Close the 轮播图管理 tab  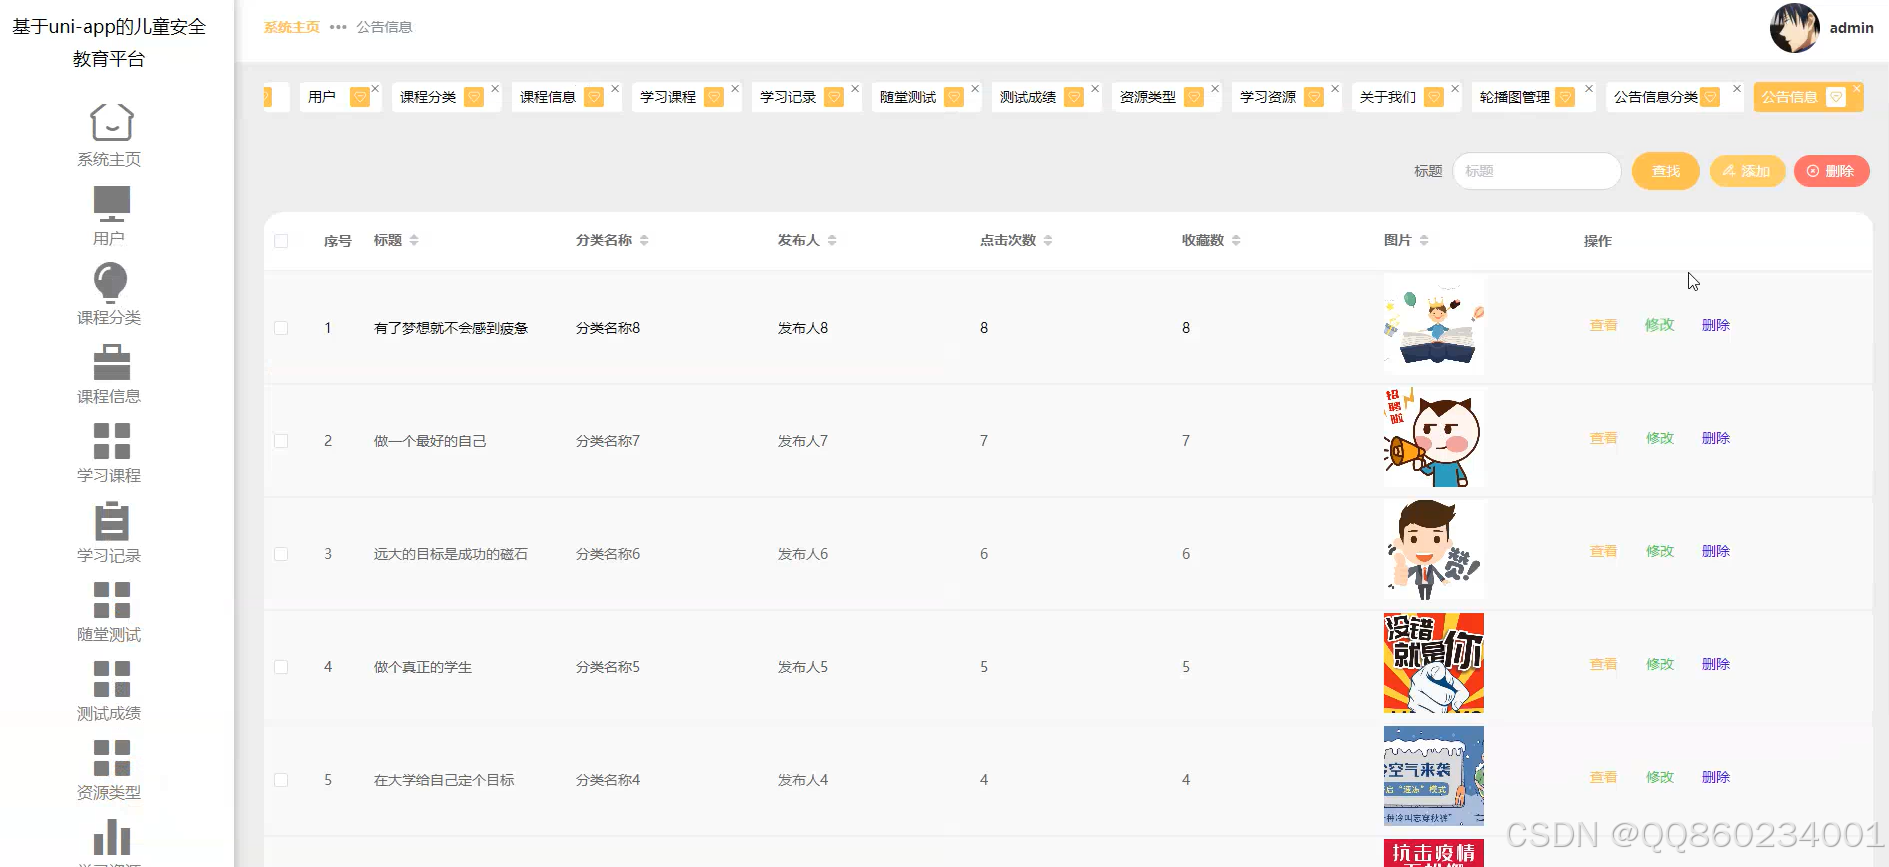click(x=1589, y=89)
